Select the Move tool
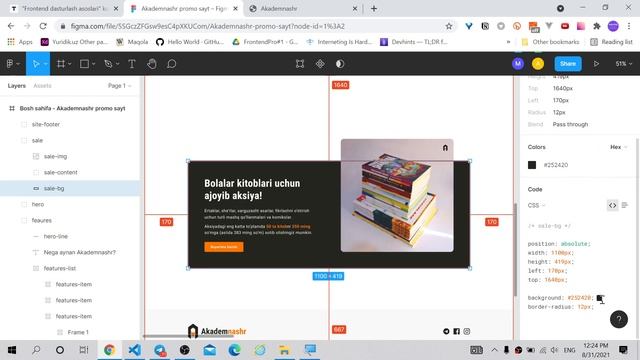Viewport: 640px width, 360px height. 36,64
